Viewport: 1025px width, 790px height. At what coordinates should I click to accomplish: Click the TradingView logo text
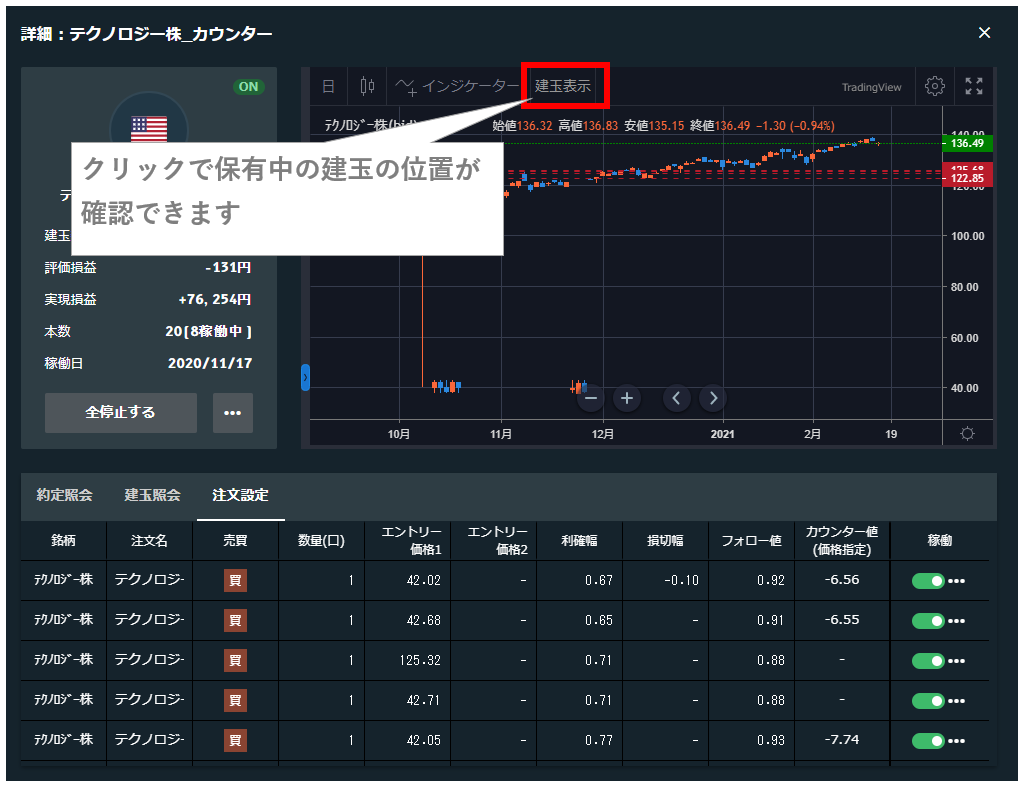[x=871, y=88]
